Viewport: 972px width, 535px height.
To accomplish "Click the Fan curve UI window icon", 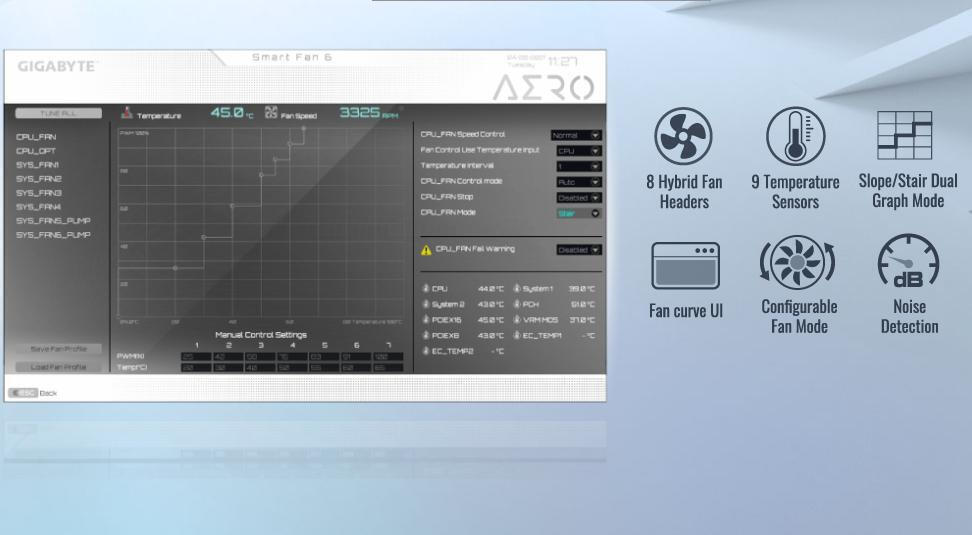I will tap(685, 265).
